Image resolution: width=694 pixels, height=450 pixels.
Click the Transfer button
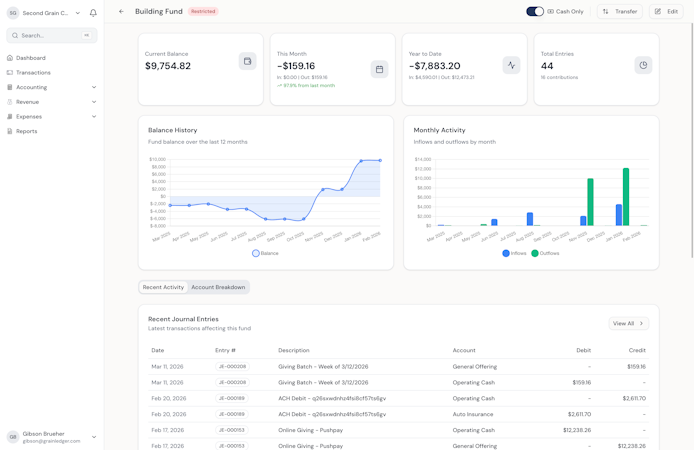click(620, 12)
